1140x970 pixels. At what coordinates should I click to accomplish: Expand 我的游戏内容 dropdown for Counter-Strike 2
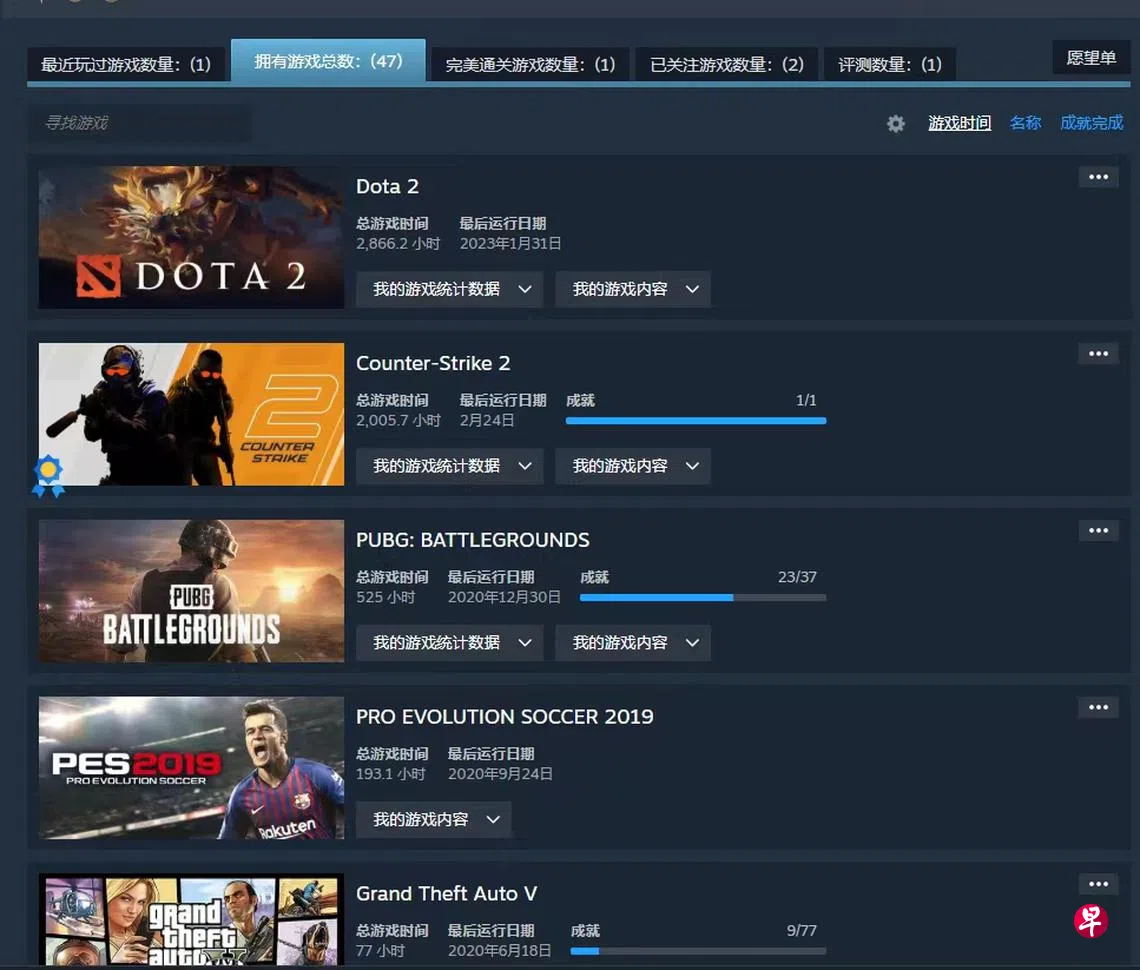point(633,466)
